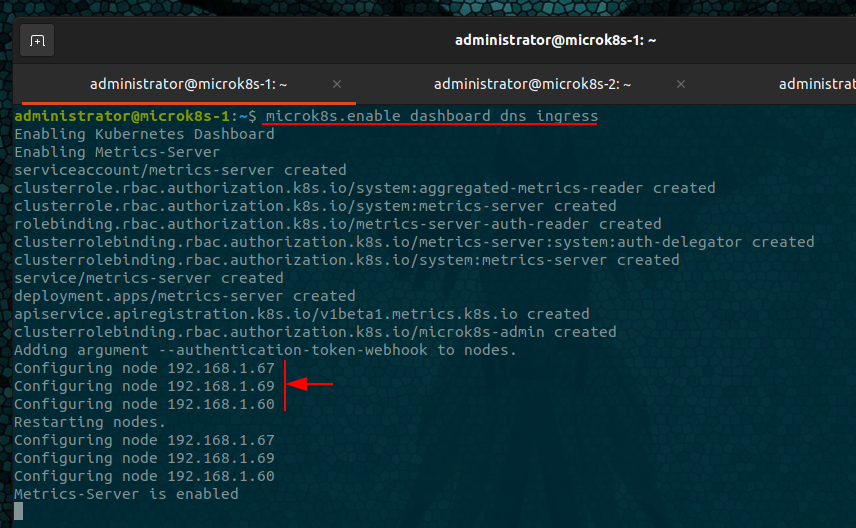
Task: Click the apiservice v1beta1.metrics.k8s.io created line
Action: click(x=302, y=315)
